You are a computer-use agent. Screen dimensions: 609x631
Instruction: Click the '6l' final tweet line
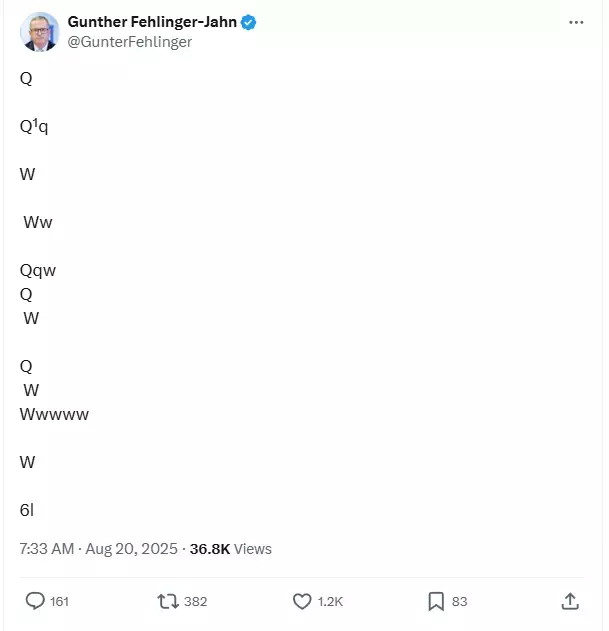(x=27, y=510)
